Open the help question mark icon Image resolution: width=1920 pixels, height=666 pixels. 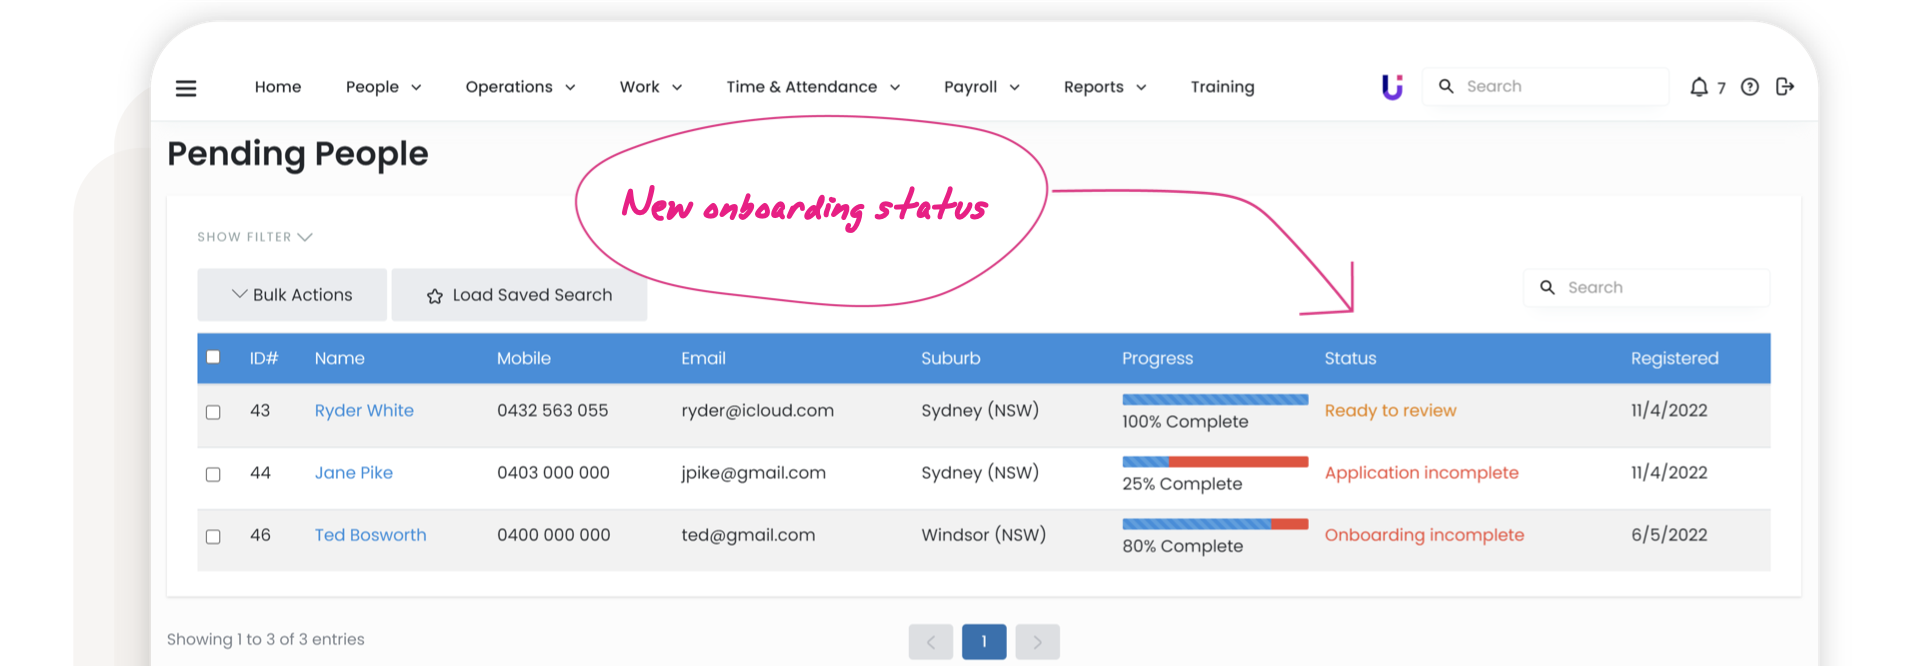1749,87
